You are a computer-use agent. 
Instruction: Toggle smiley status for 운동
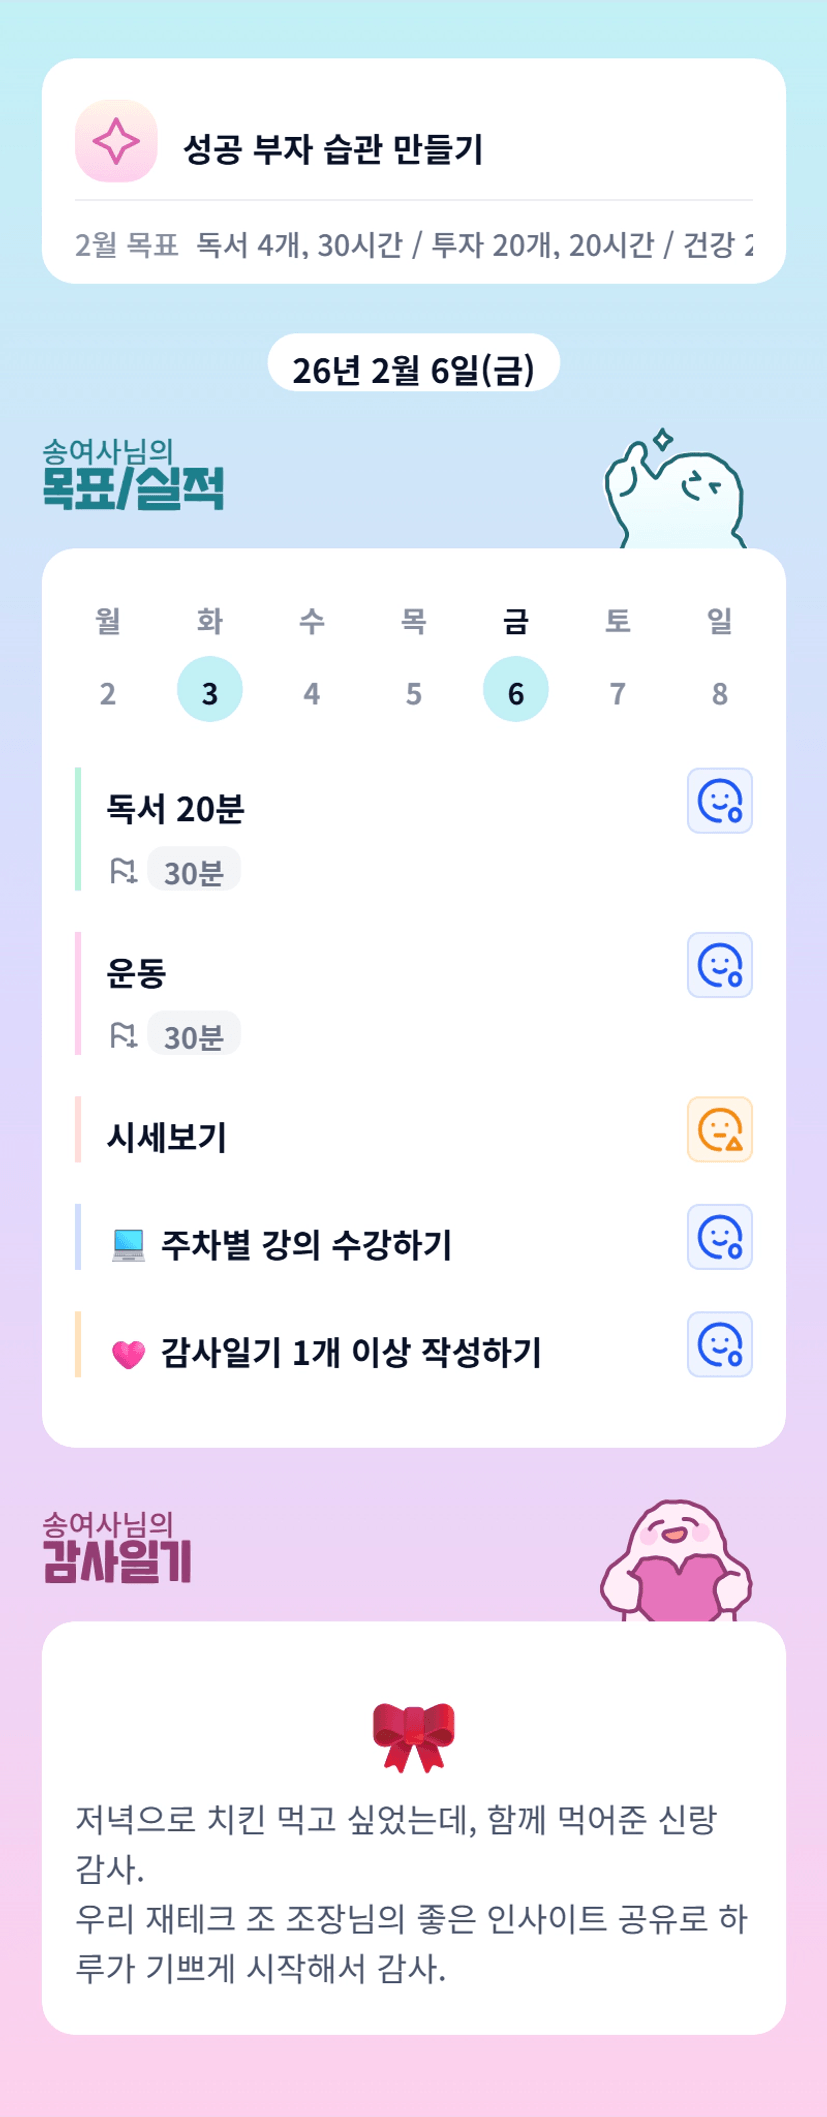coord(719,965)
